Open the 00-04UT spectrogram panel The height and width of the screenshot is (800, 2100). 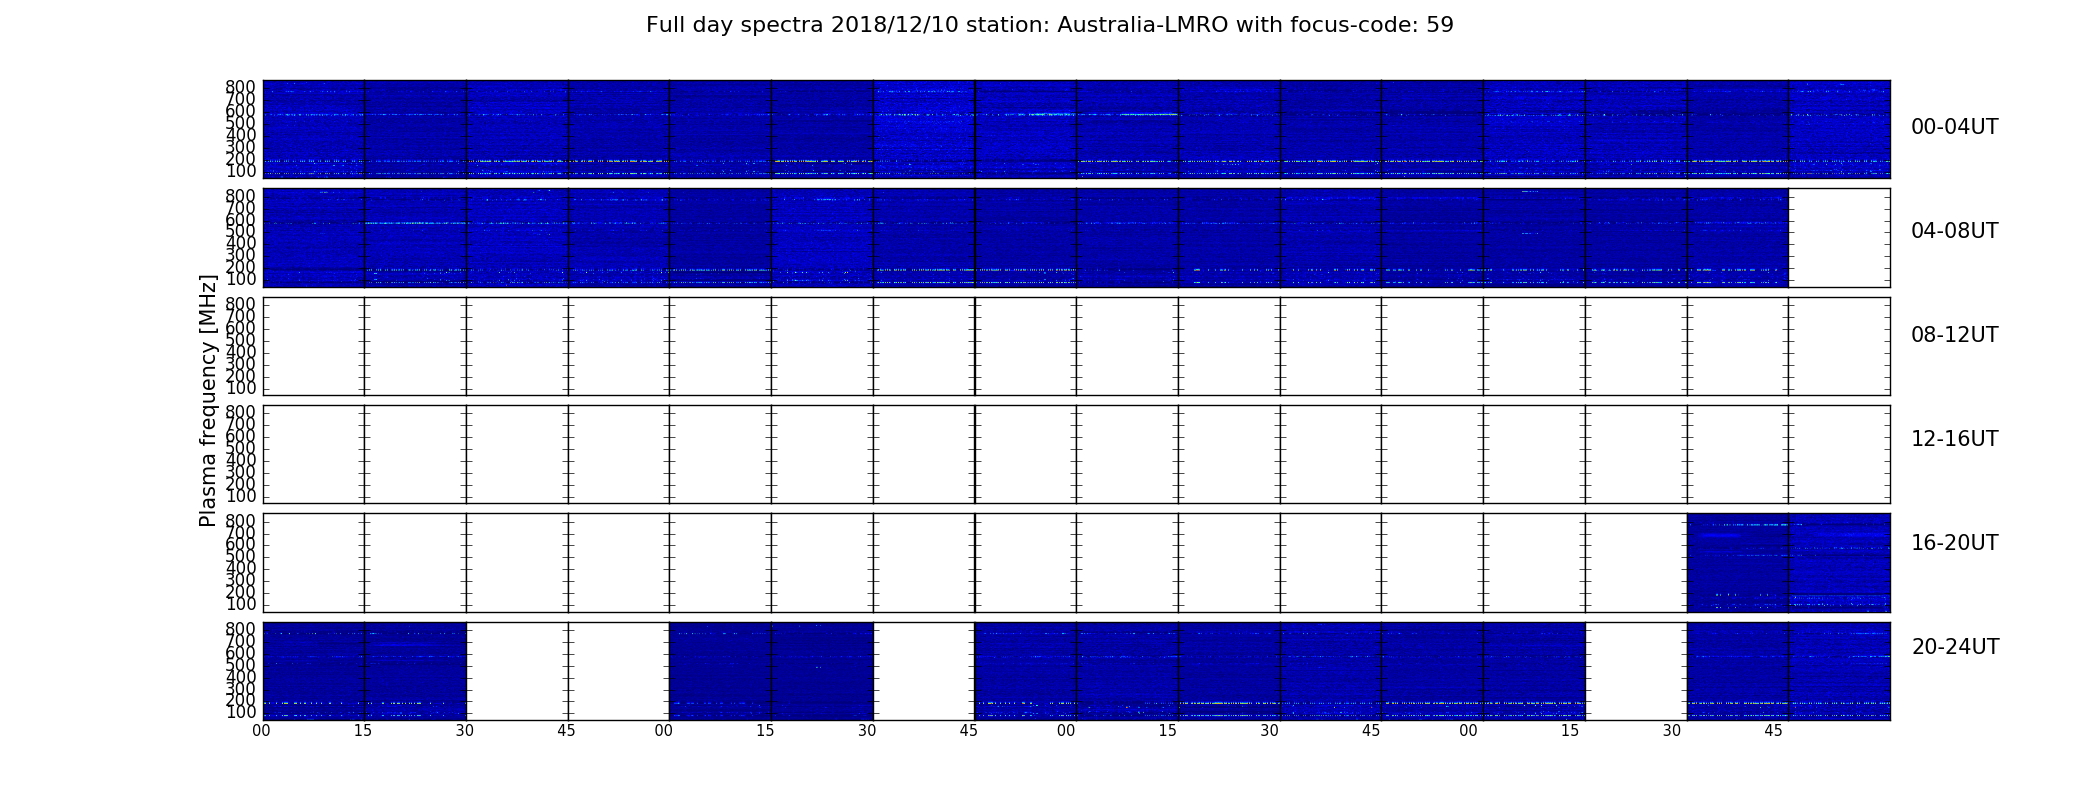(1076, 129)
